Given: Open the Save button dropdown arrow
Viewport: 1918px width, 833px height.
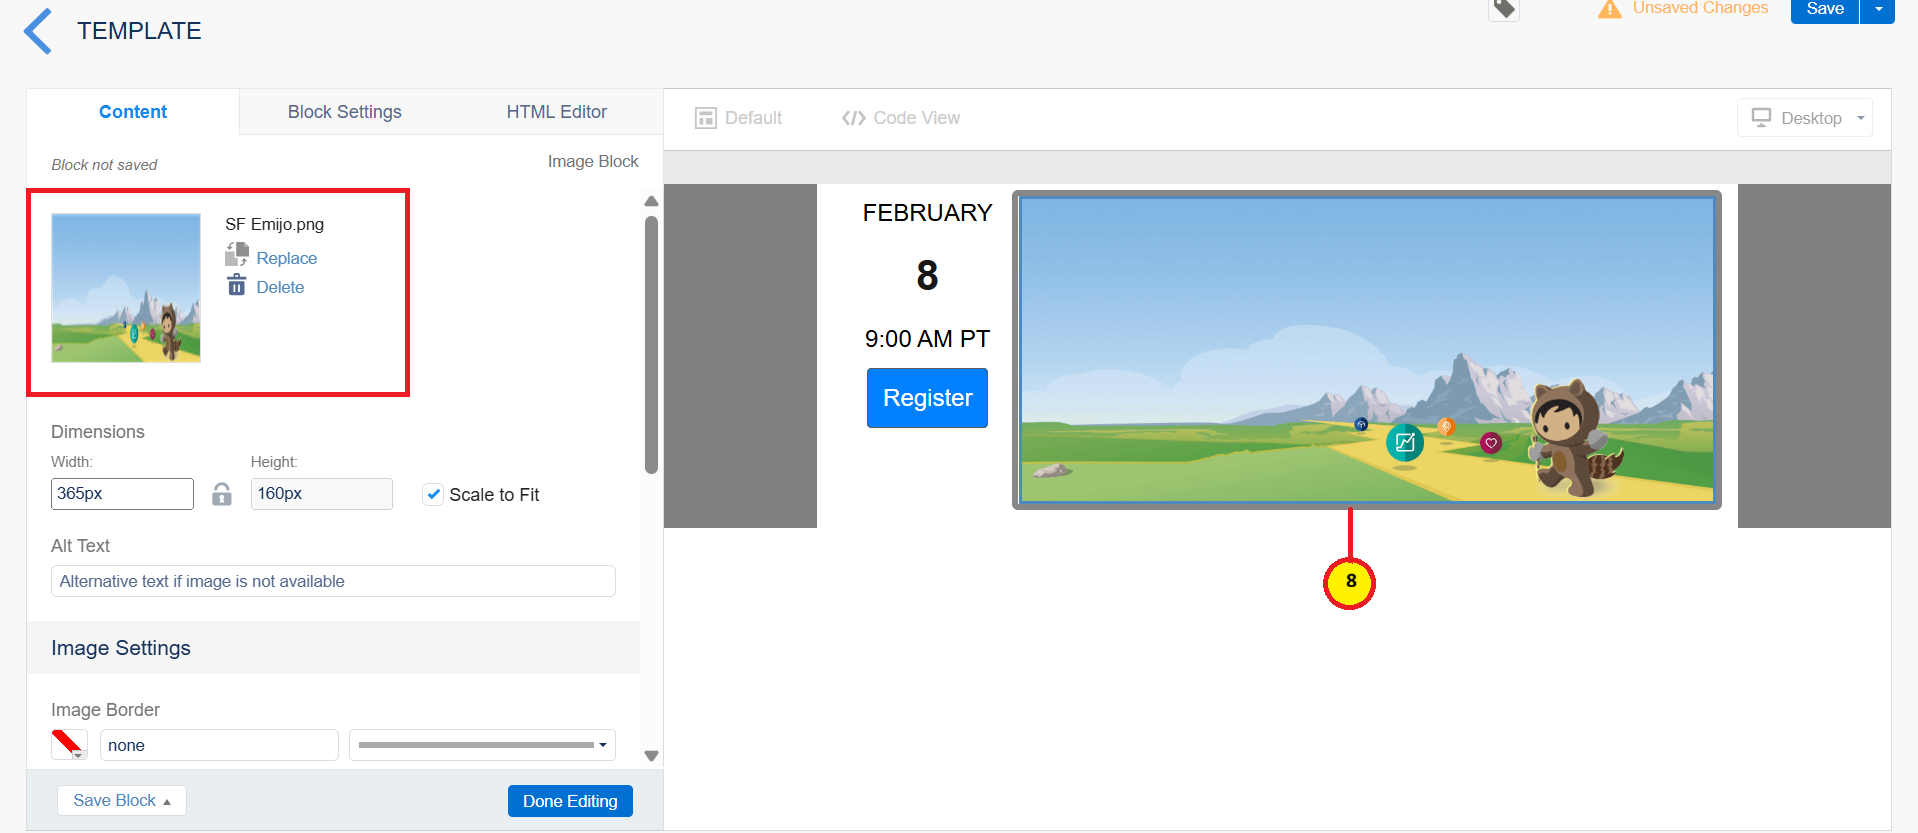Looking at the screenshot, I should tap(1878, 9).
